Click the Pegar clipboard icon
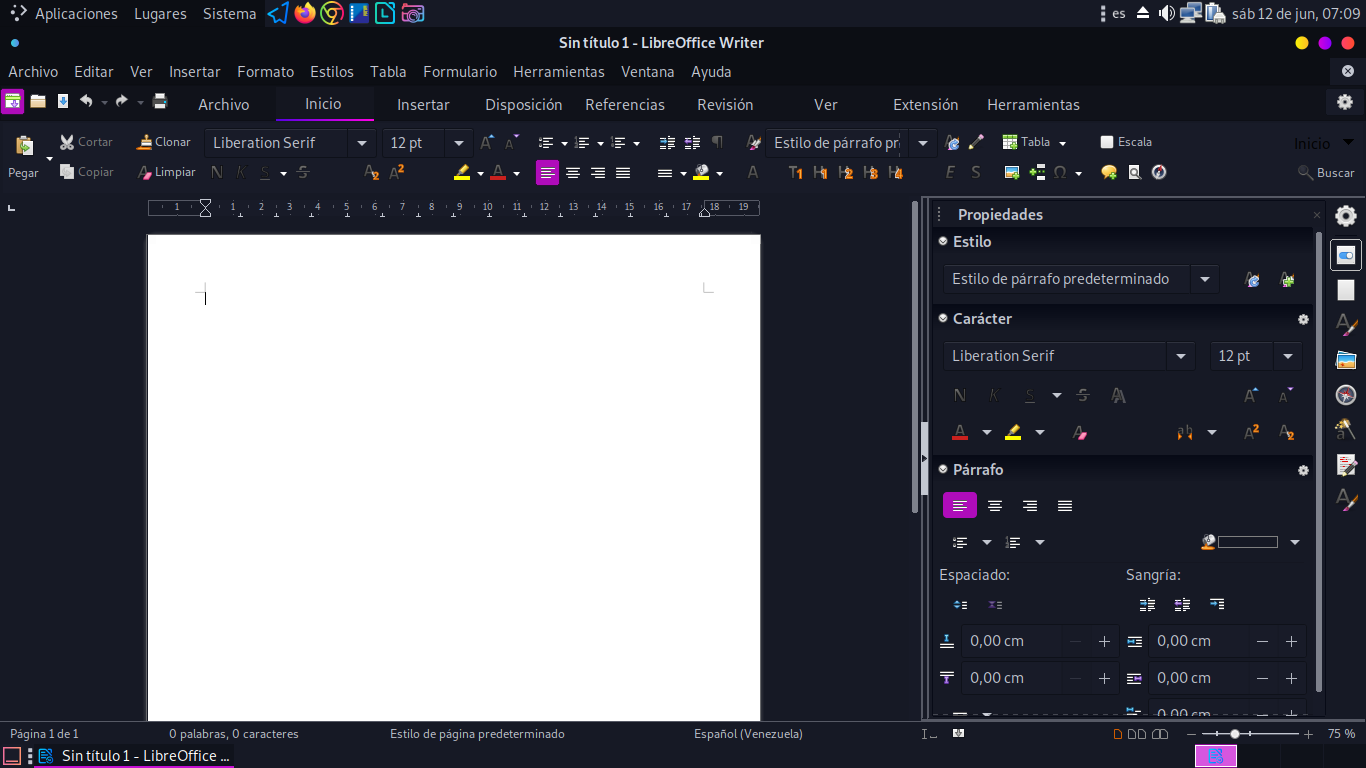The width and height of the screenshot is (1366, 768). tap(24, 146)
